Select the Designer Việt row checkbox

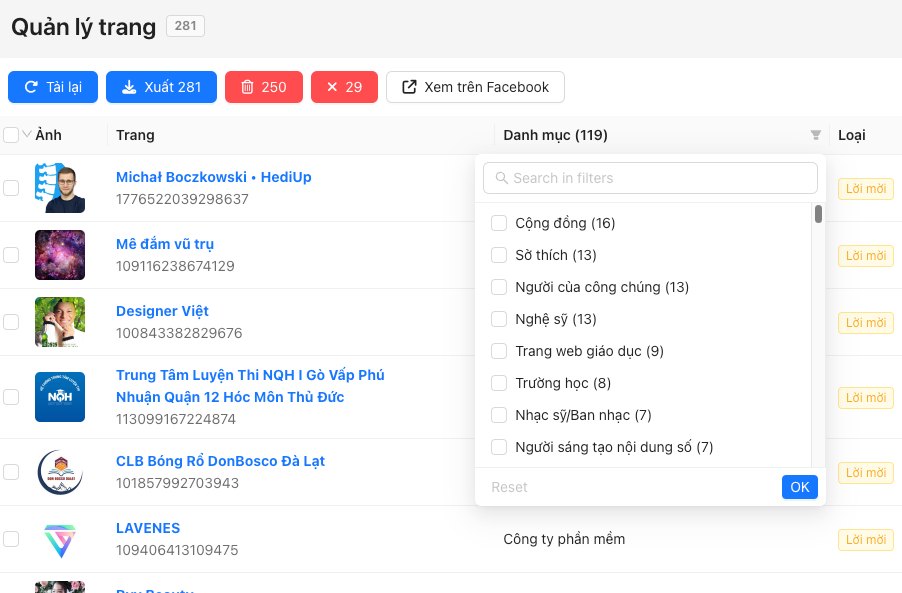pos(11,322)
